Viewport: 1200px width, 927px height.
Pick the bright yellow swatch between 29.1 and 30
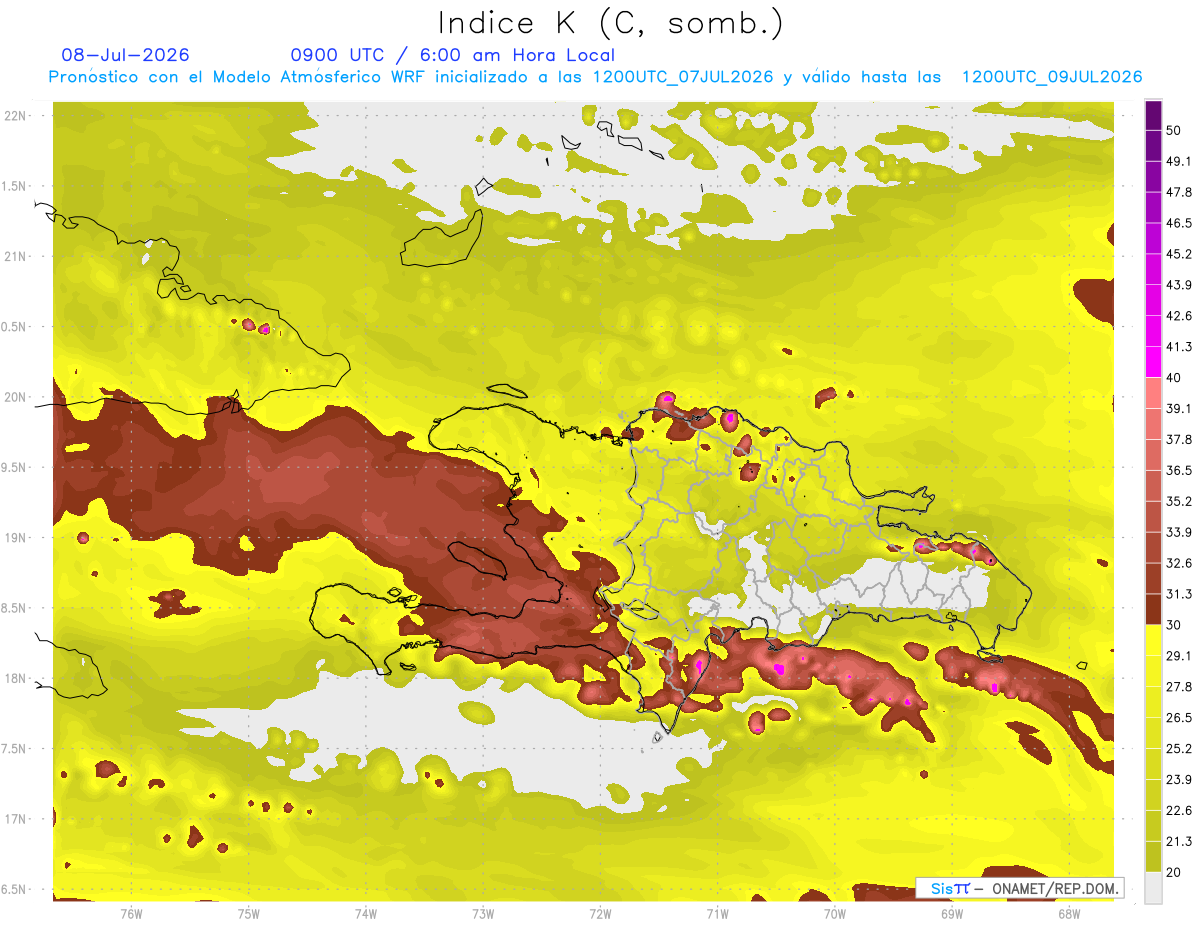pyautogui.click(x=1153, y=641)
